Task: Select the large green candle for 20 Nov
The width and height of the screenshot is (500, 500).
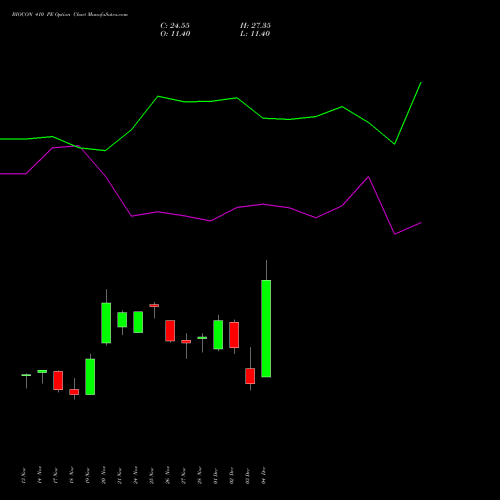Action: (106, 323)
